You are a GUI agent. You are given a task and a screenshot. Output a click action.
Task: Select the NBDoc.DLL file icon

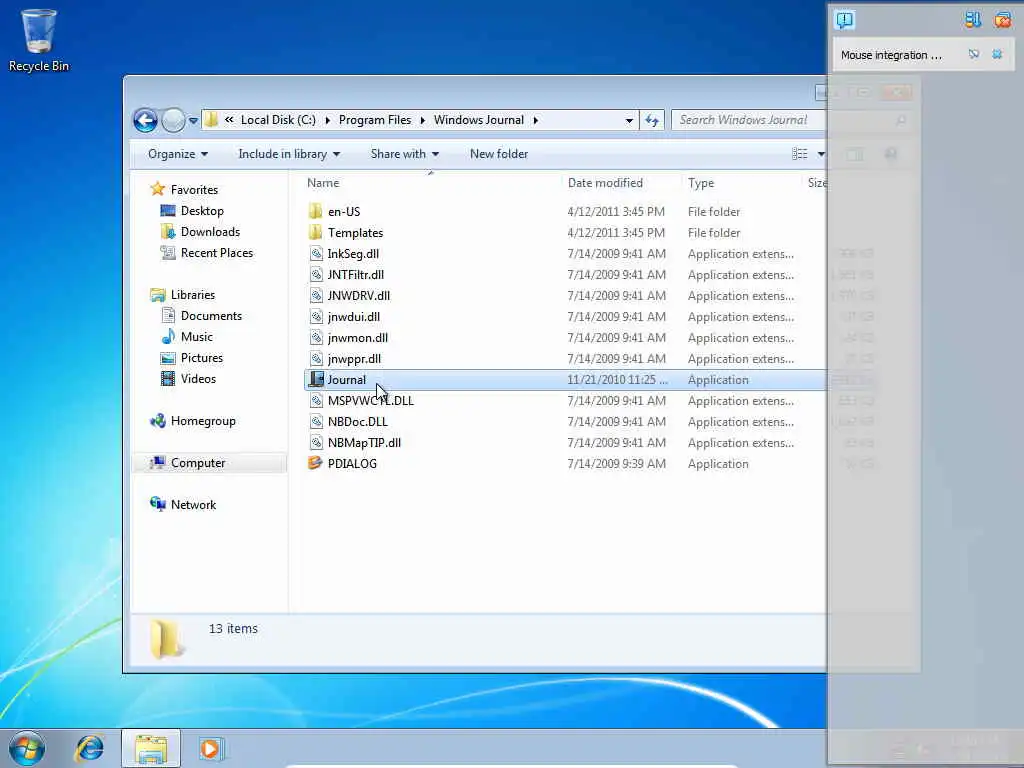point(315,421)
